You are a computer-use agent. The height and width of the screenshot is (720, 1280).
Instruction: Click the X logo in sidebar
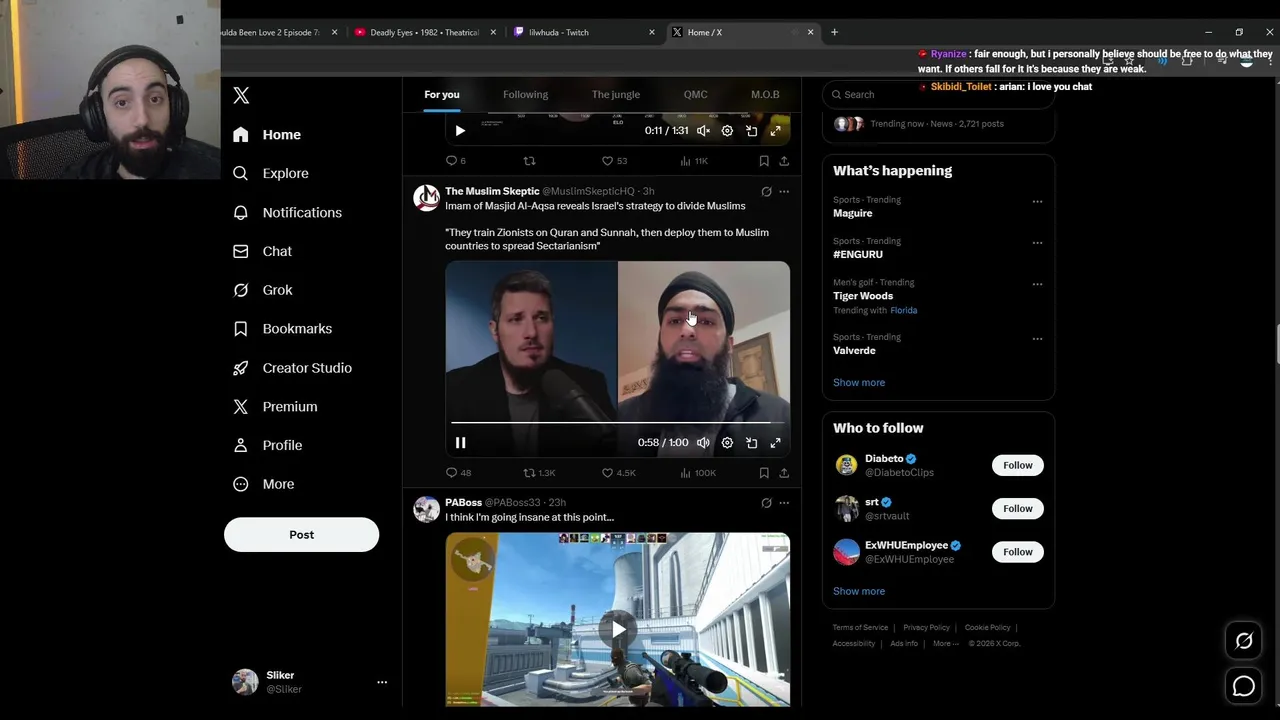pos(241,95)
